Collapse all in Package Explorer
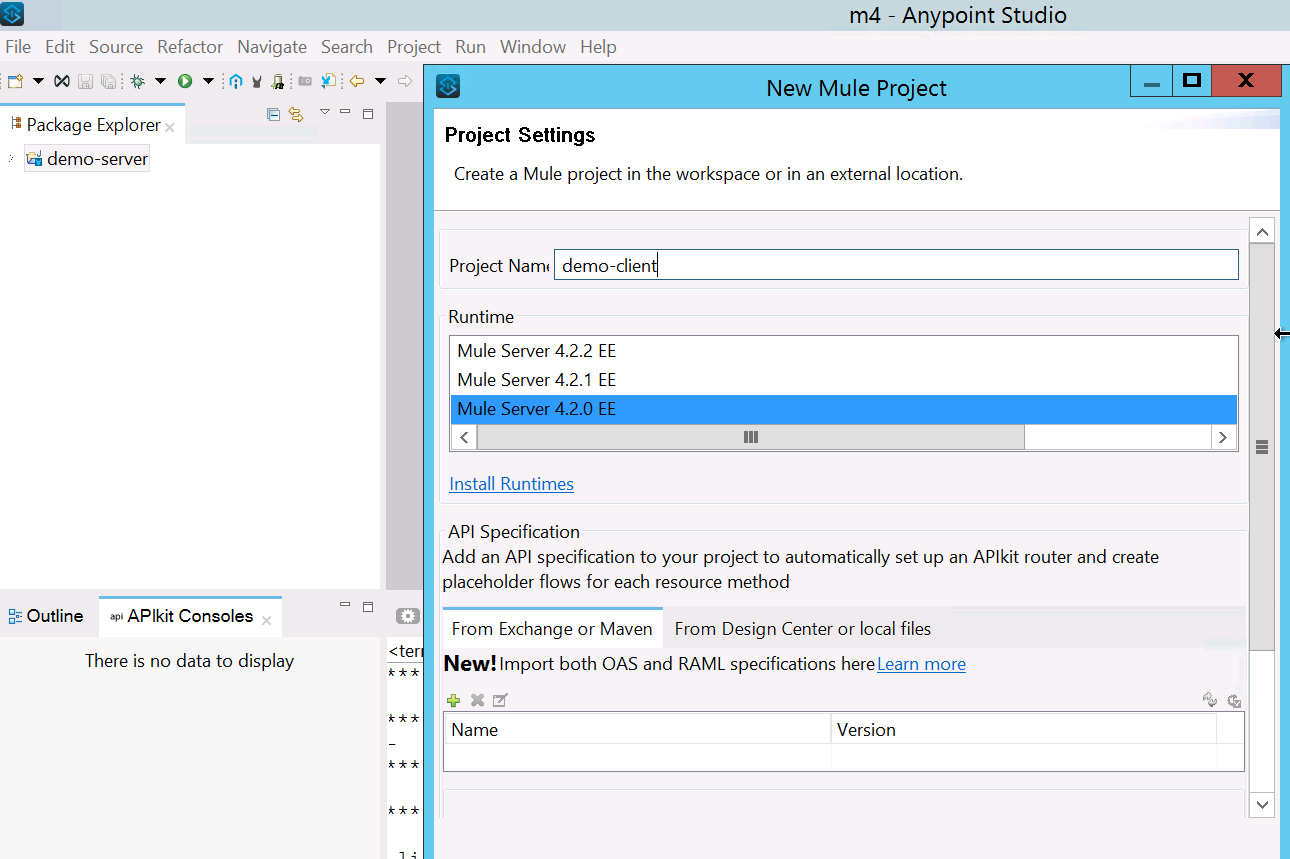1290x859 pixels. [273, 114]
